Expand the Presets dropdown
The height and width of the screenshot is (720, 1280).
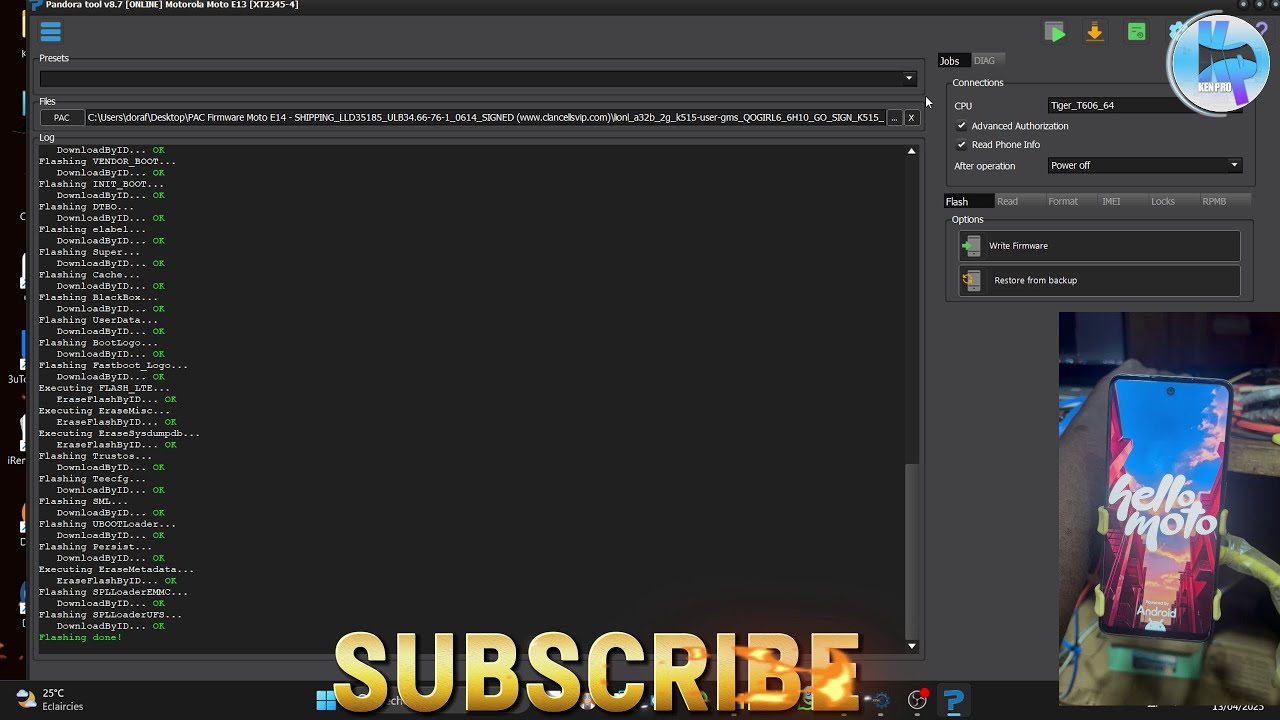(x=908, y=79)
